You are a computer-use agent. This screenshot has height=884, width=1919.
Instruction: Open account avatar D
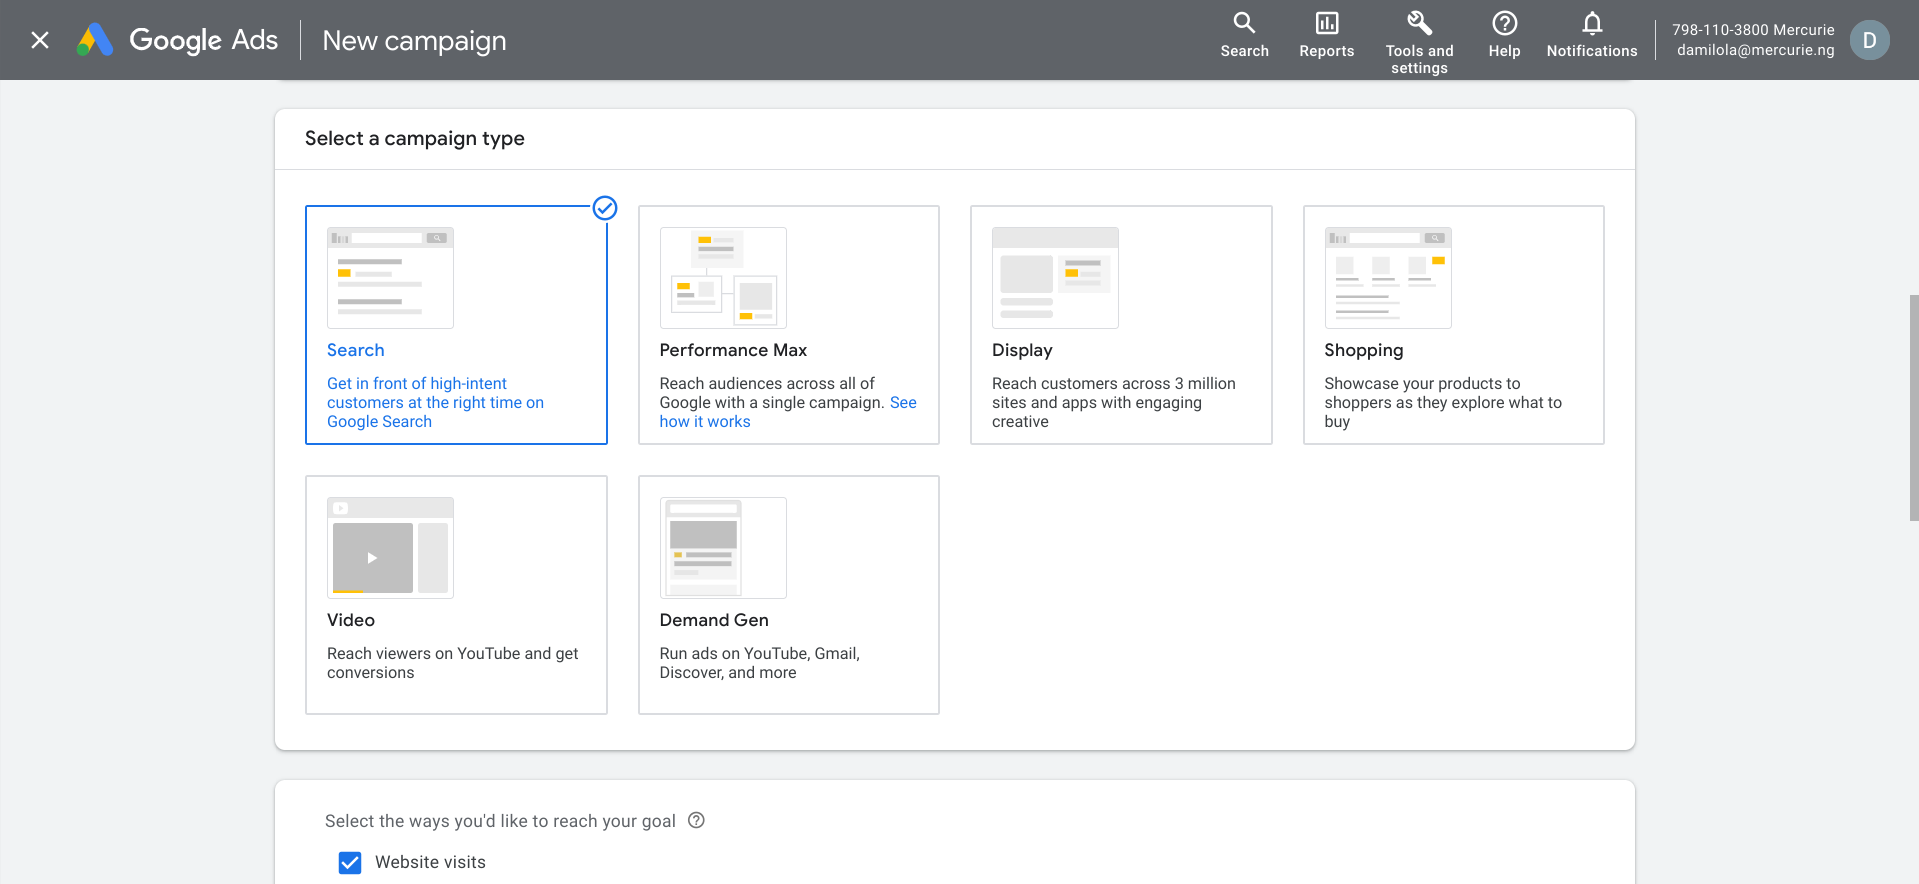coord(1869,40)
